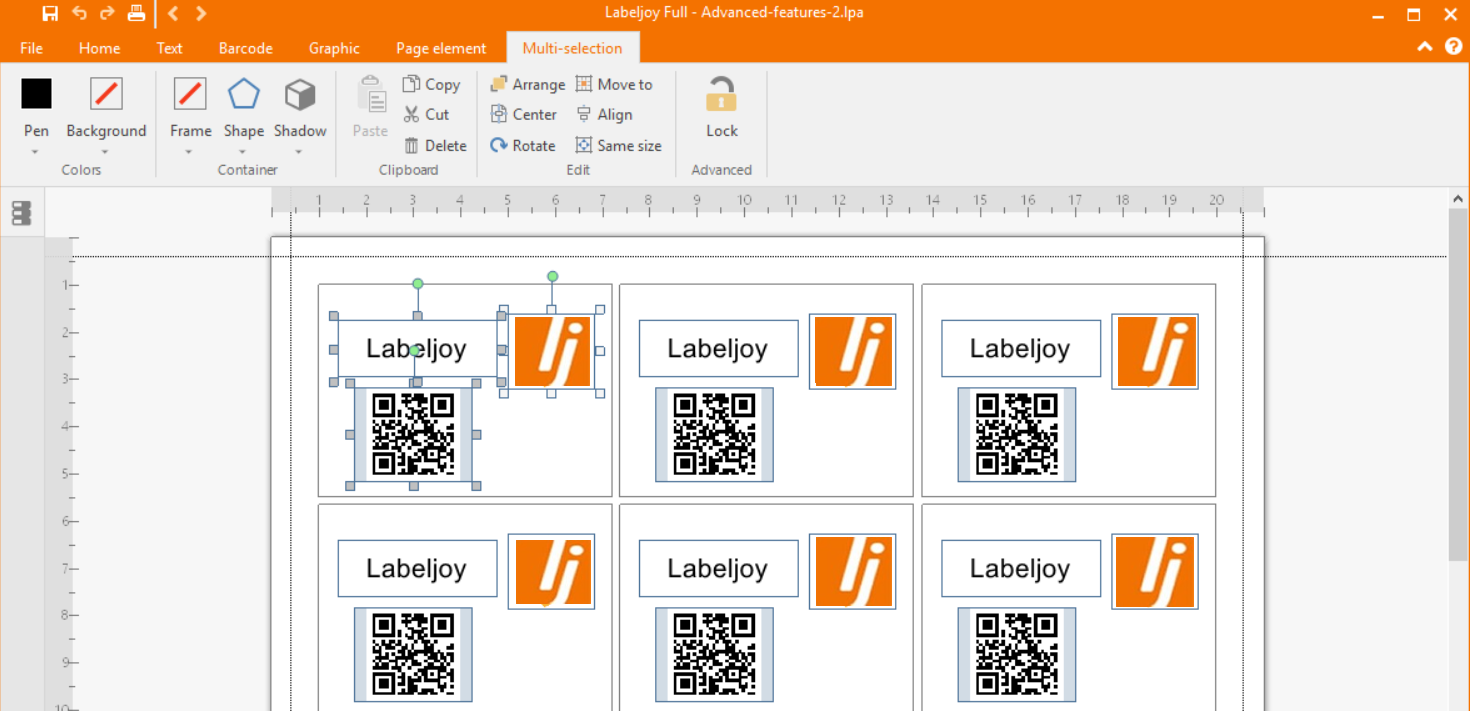The height and width of the screenshot is (711, 1470).
Task: Go to previous page arrow
Action: 173,13
